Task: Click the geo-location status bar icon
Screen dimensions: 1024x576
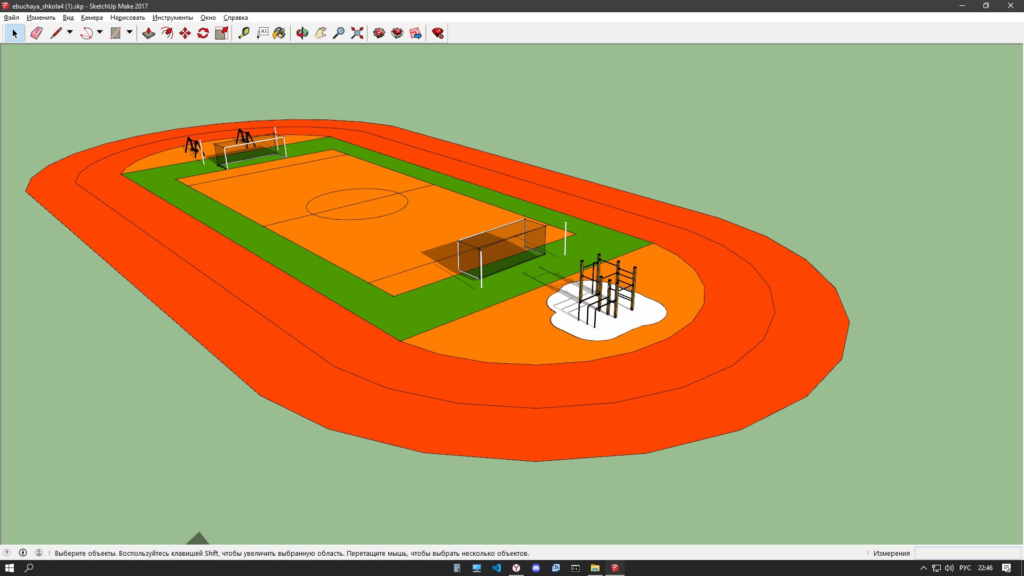Action: coord(7,553)
